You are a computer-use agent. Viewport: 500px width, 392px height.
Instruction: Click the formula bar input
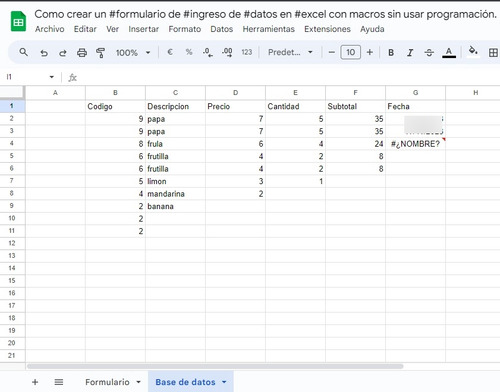click(x=290, y=77)
